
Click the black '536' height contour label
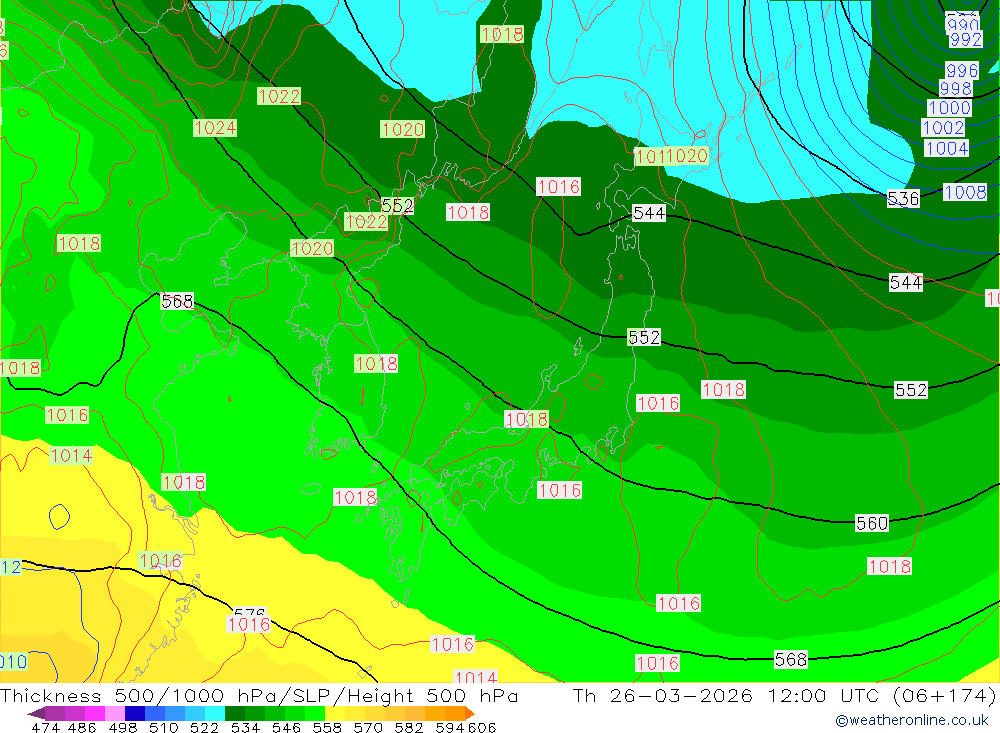coord(903,198)
